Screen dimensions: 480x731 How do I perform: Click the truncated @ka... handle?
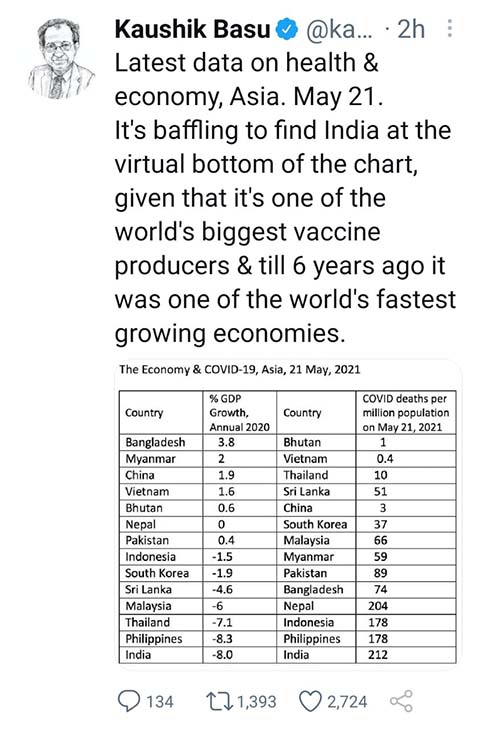[339, 29]
